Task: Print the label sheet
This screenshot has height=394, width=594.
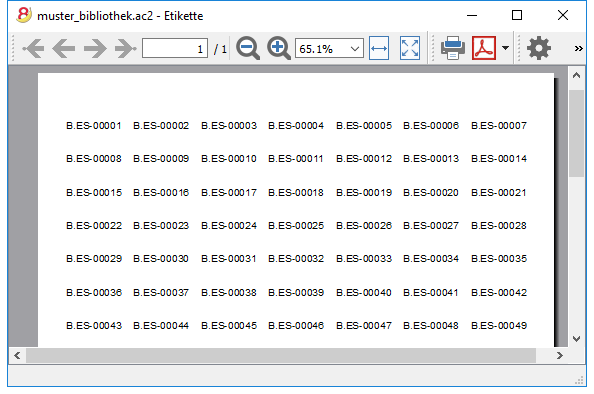Action: tap(453, 48)
